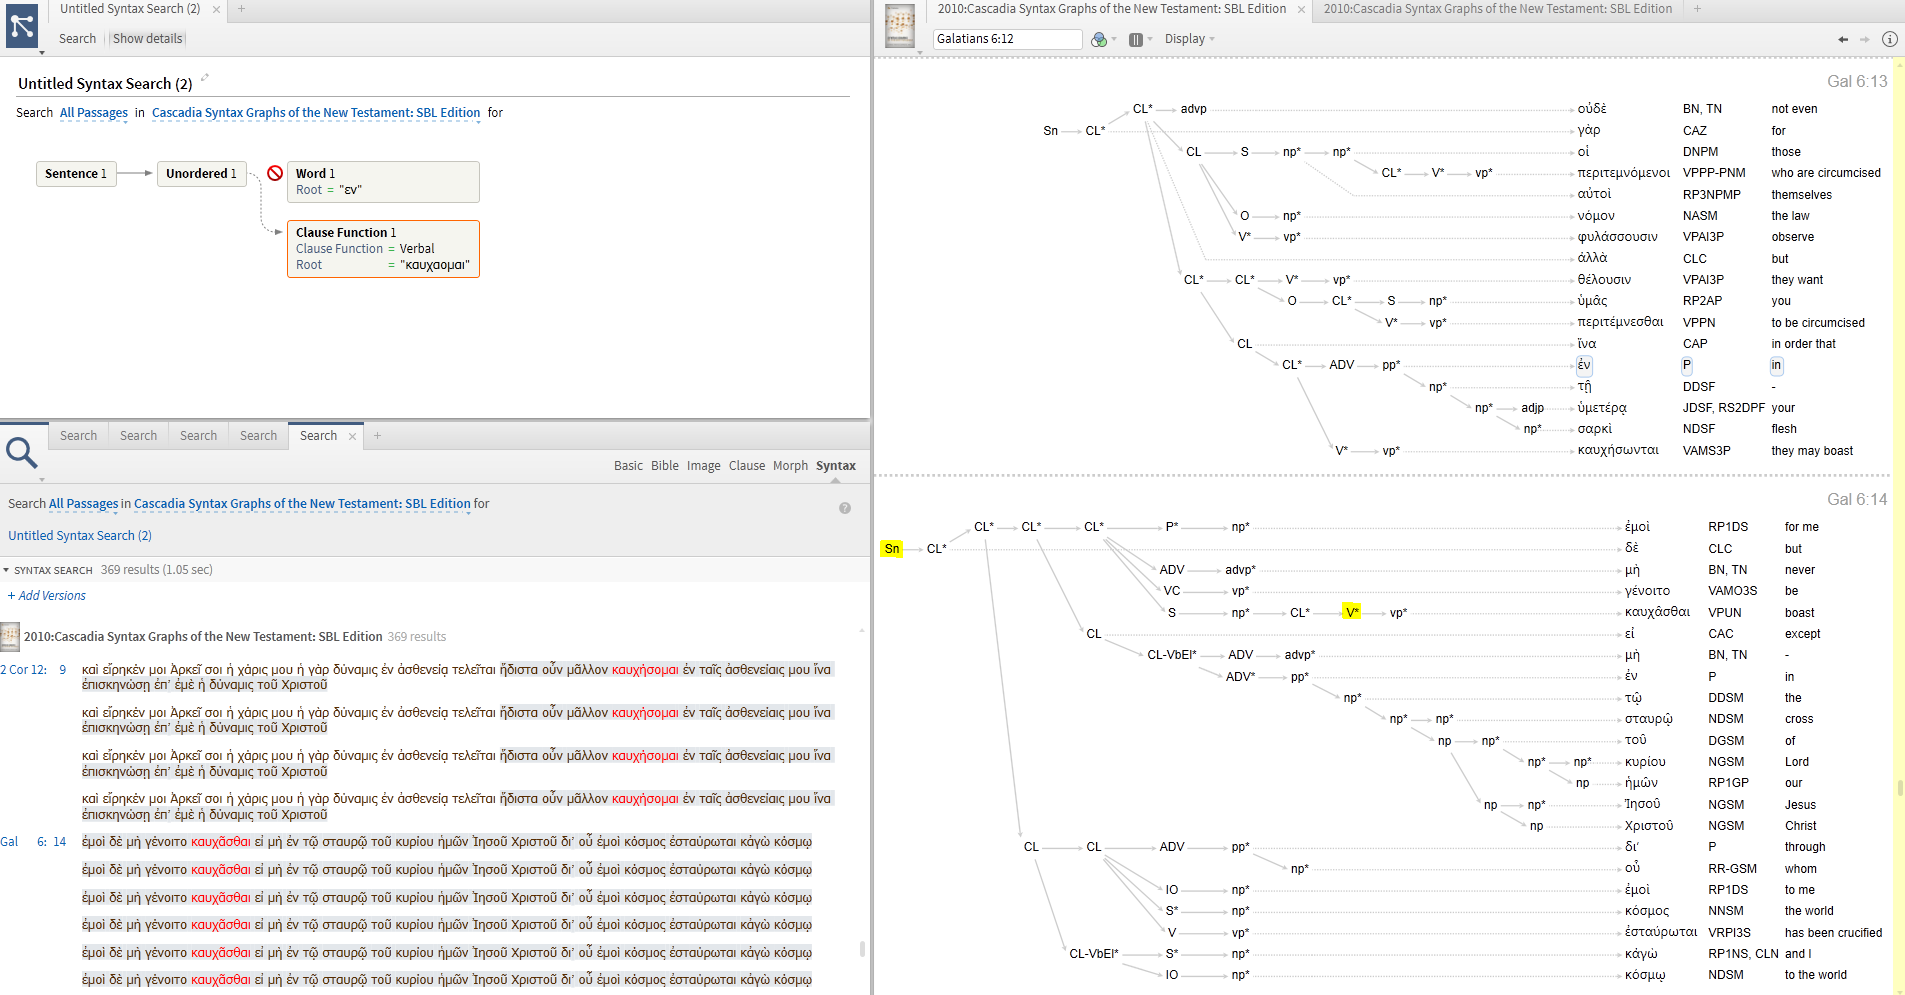
Task: Click the highlighted Sn node in Gal 6:14
Action: coord(892,549)
